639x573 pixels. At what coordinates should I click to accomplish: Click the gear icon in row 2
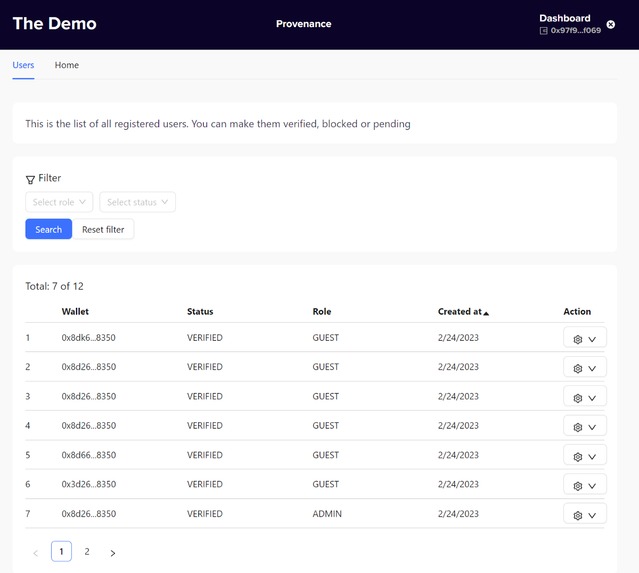577,368
